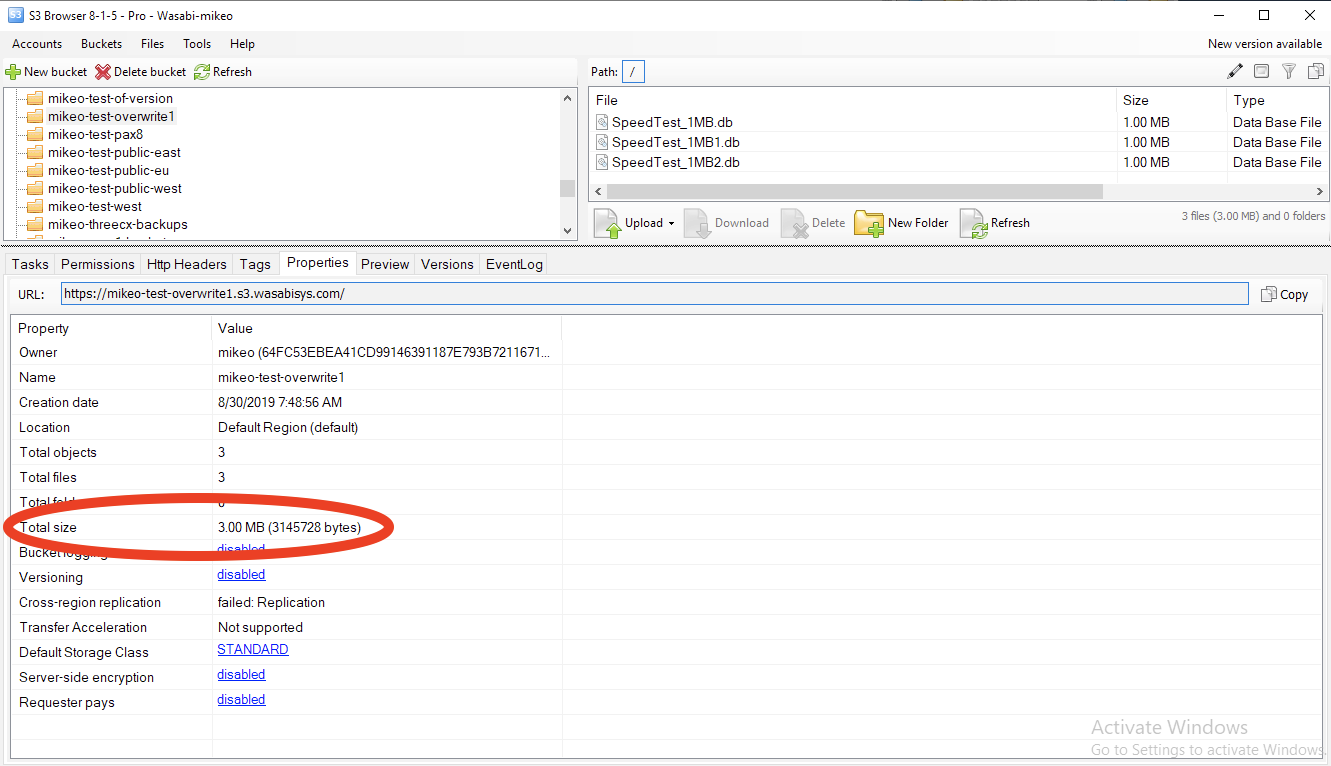Switch to the Http Headers tab
This screenshot has width=1331, height=766.
[187, 264]
